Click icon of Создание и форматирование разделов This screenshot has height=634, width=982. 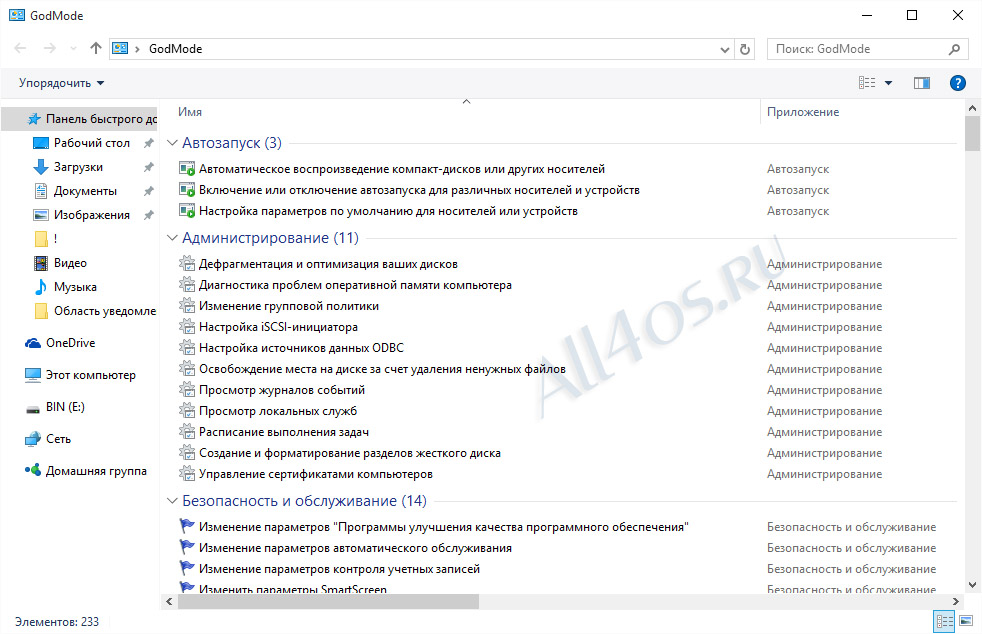[x=187, y=453]
